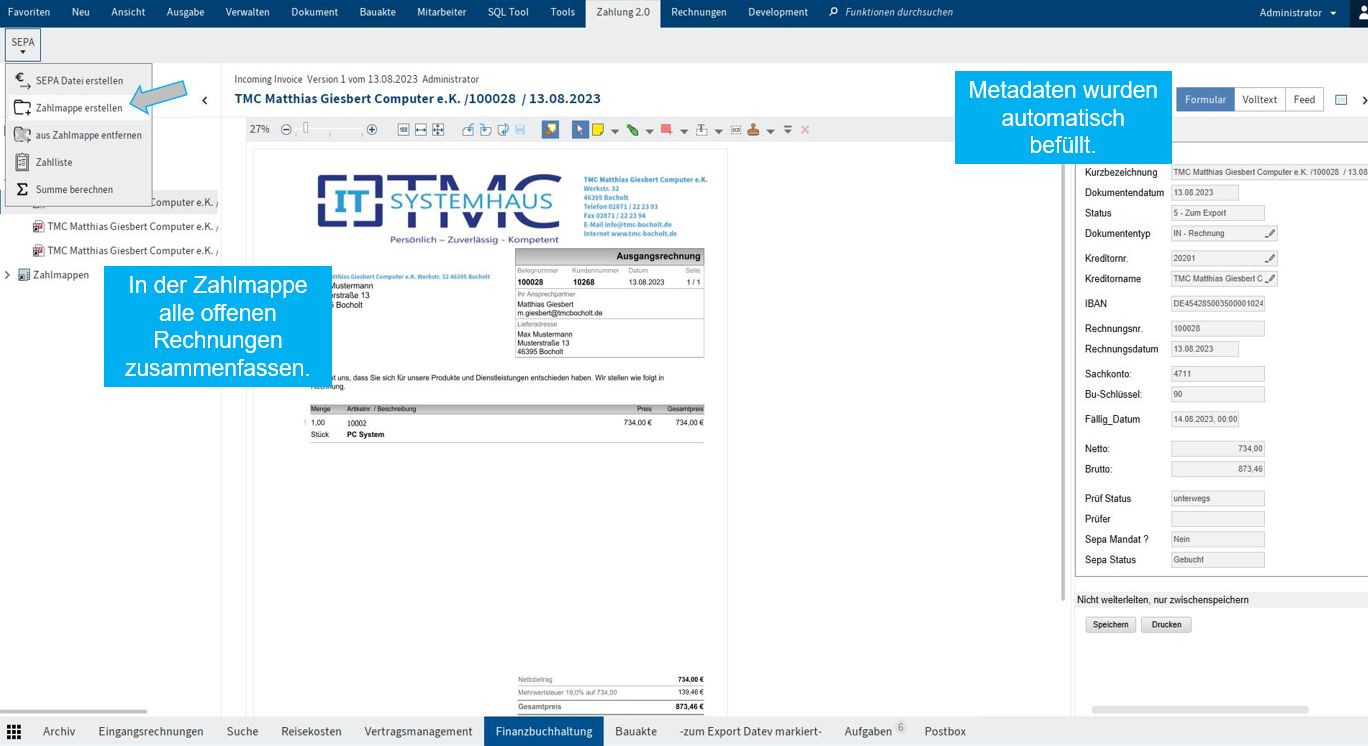Click the Speichern button
This screenshot has height=746, width=1368.
click(x=1110, y=624)
